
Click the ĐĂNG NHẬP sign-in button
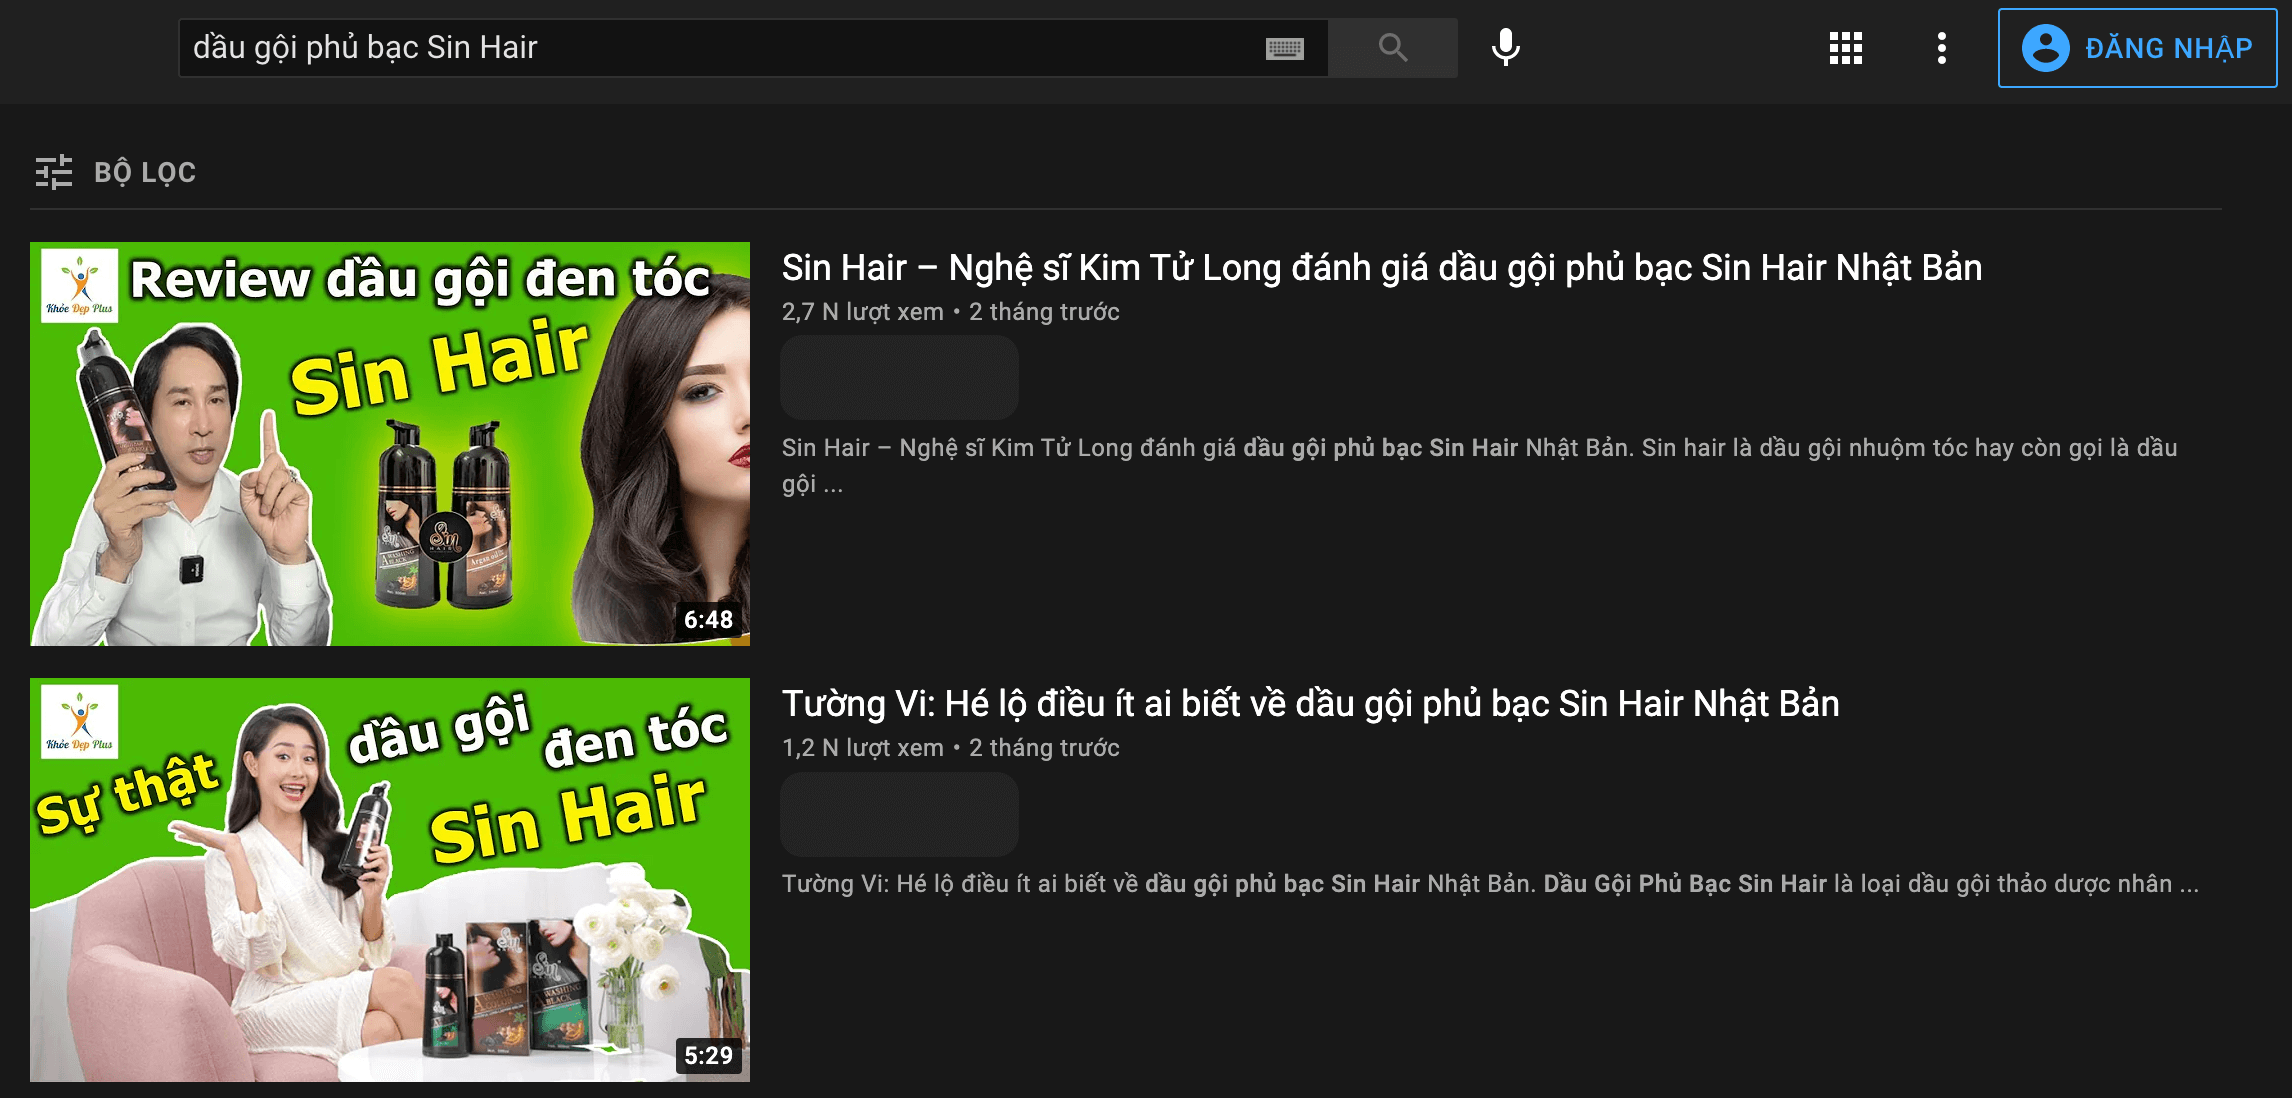(x=2138, y=48)
